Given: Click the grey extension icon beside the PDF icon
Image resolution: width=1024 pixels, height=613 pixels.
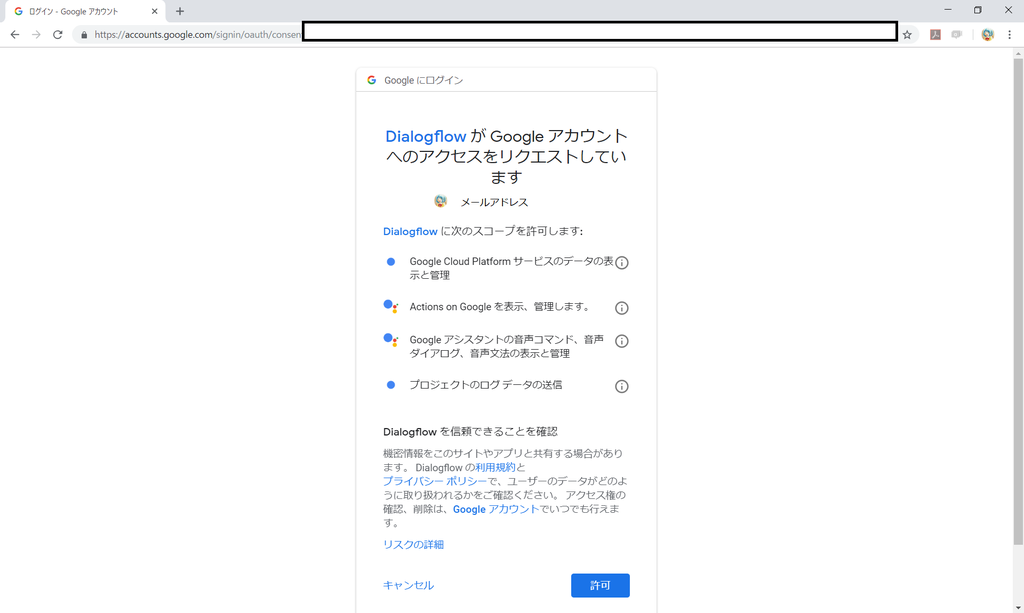Looking at the screenshot, I should (957, 35).
